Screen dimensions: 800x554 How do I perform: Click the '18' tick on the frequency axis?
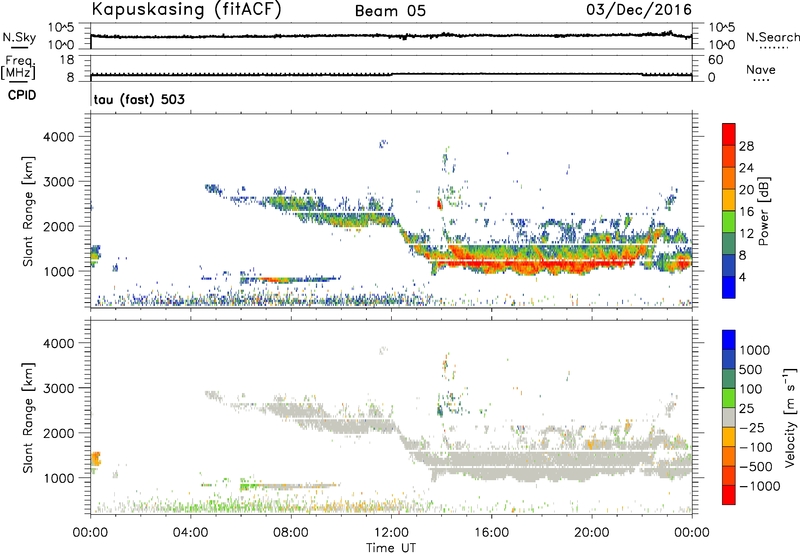coord(66,60)
